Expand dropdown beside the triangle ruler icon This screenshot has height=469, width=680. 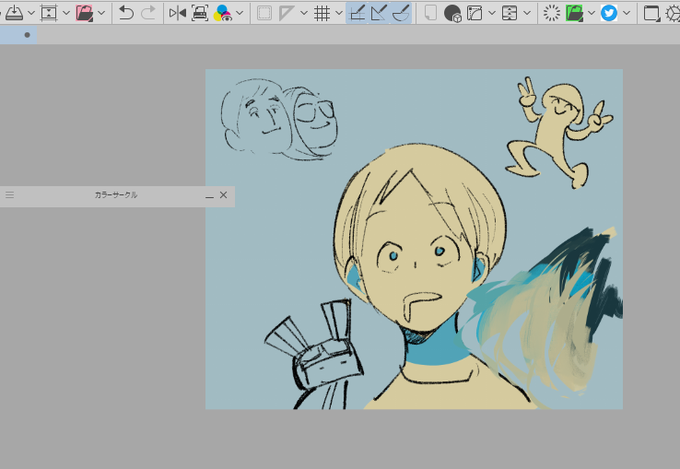(x=304, y=13)
